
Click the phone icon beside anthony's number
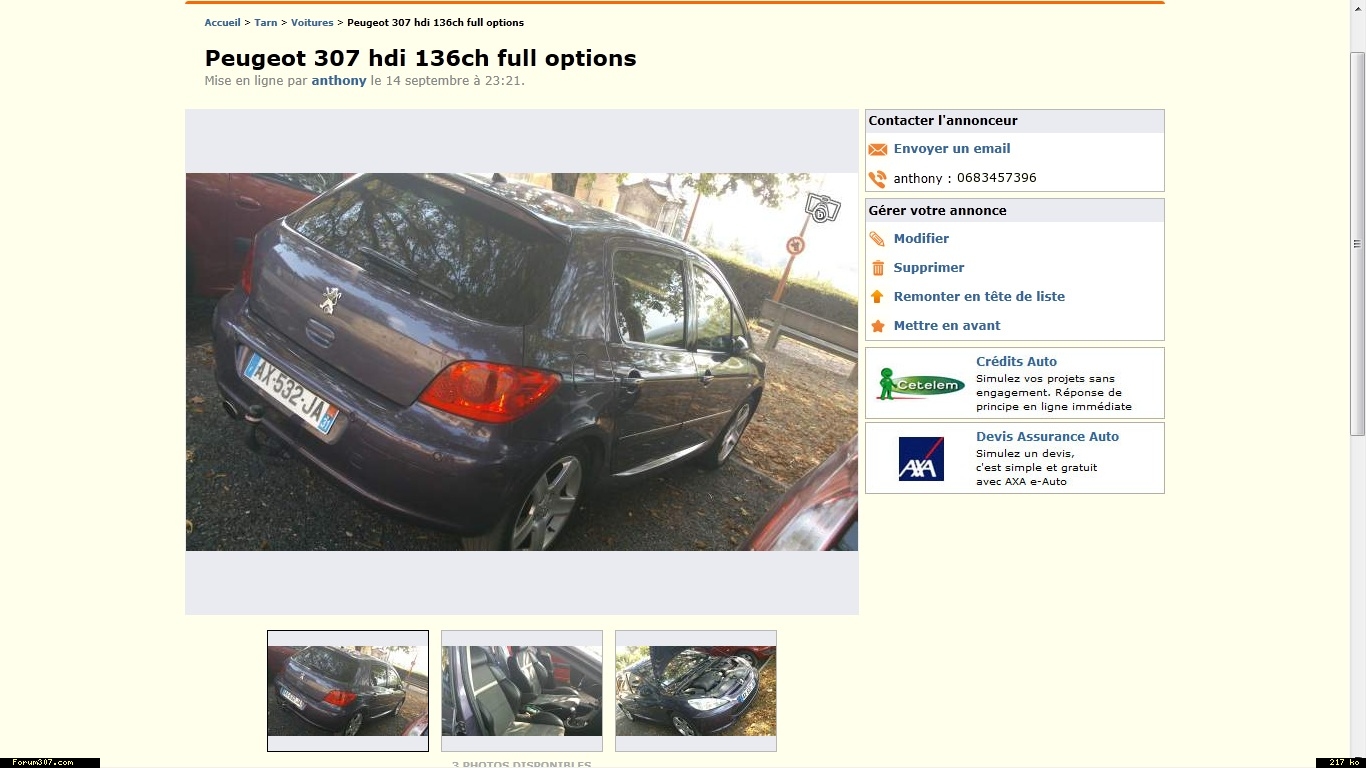pyautogui.click(x=877, y=179)
